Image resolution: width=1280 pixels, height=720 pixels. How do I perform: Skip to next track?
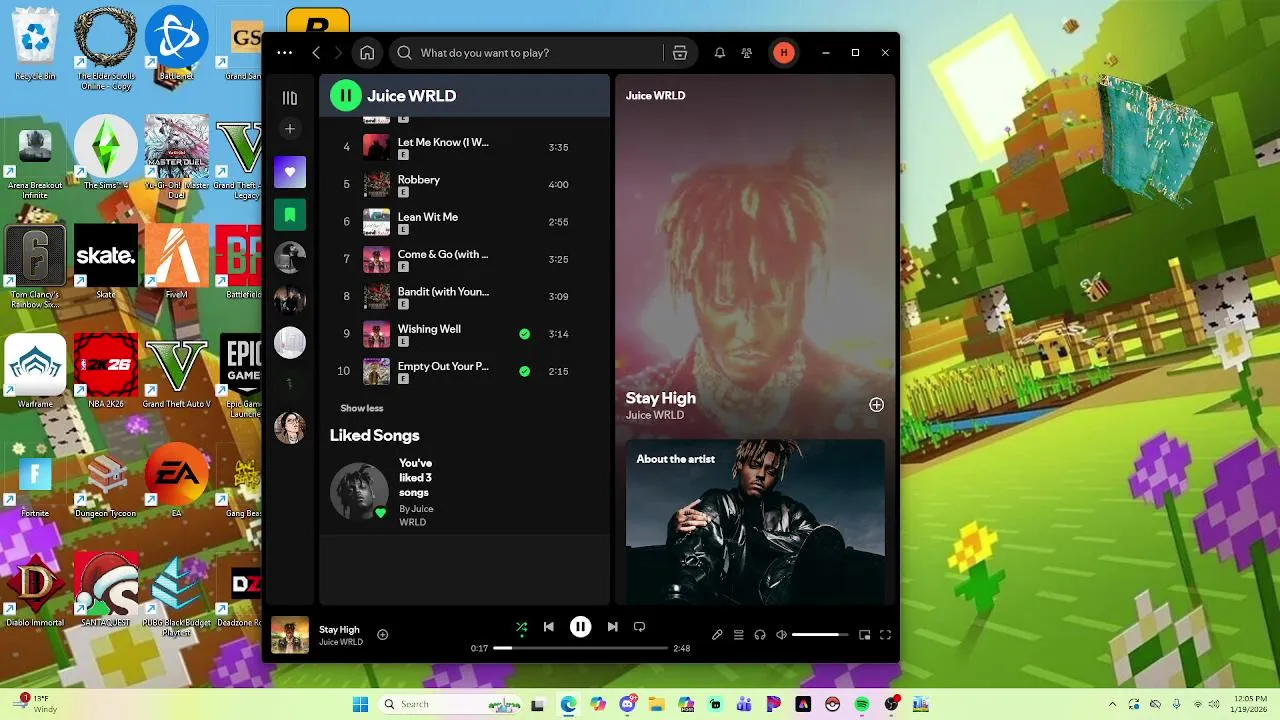(612, 627)
